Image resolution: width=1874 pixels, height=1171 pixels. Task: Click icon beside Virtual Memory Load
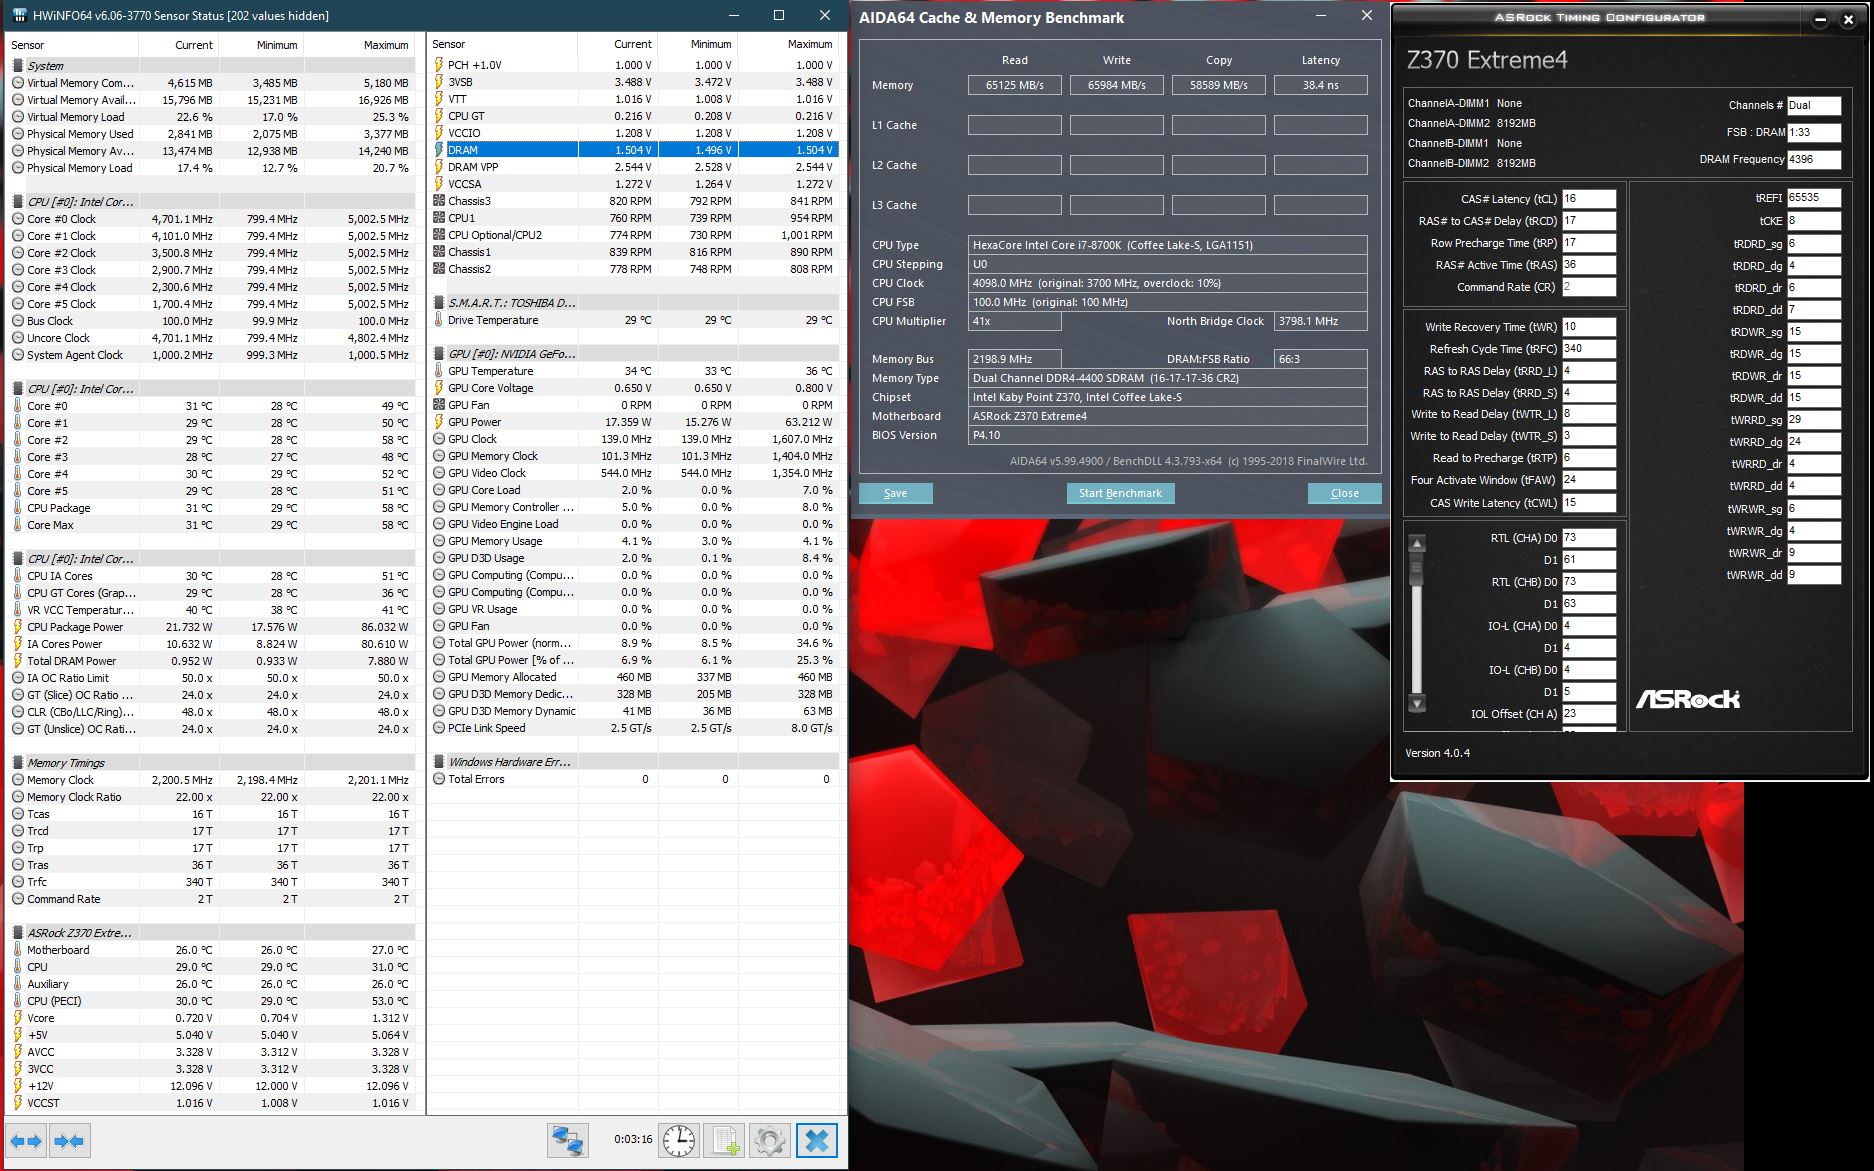click(x=18, y=117)
